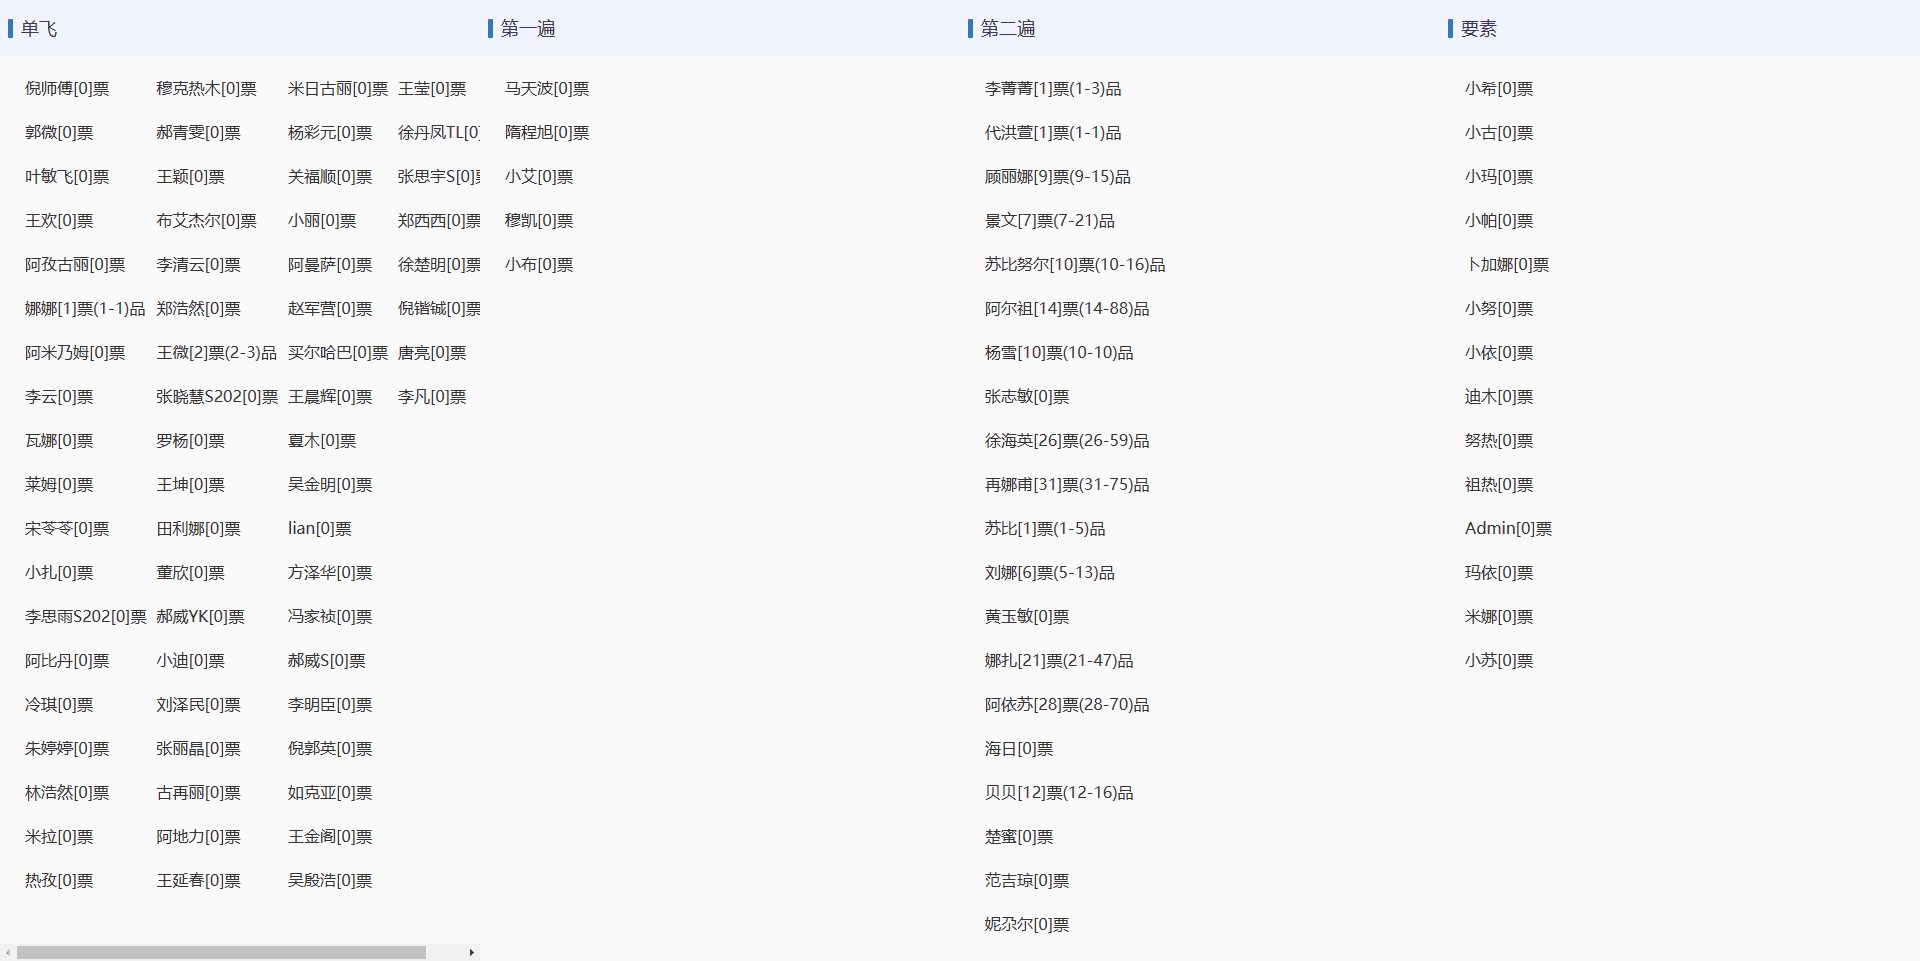This screenshot has height=961, width=1920.
Task: Click the horizontal scrollbar left arrow
Action: [8, 952]
